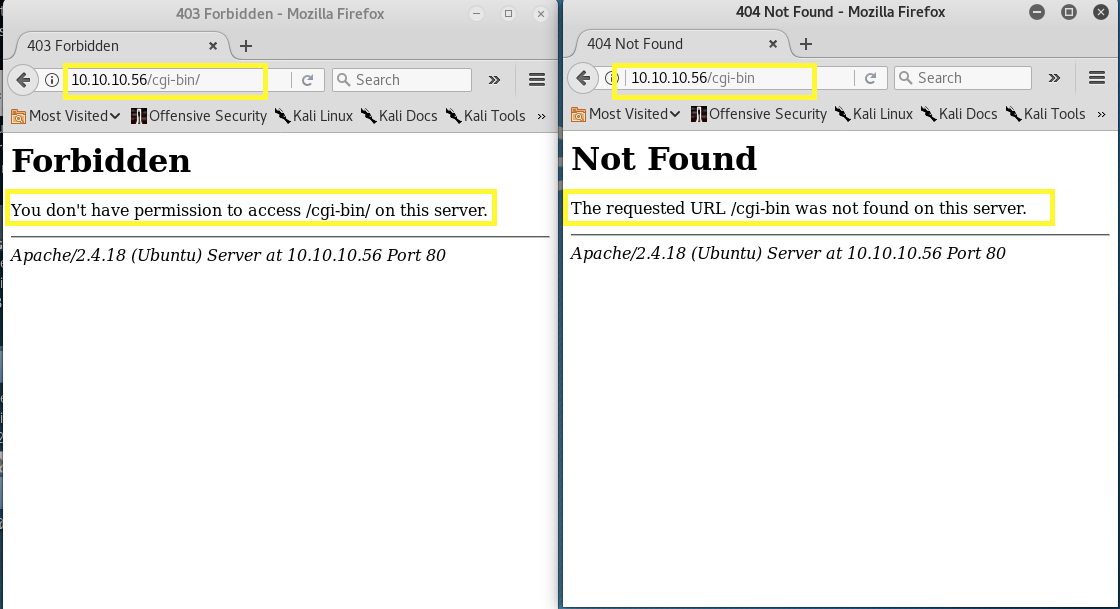Image resolution: width=1120 pixels, height=609 pixels.
Task: Show hidden bookmarks in the 404 window
Action: [1101, 114]
